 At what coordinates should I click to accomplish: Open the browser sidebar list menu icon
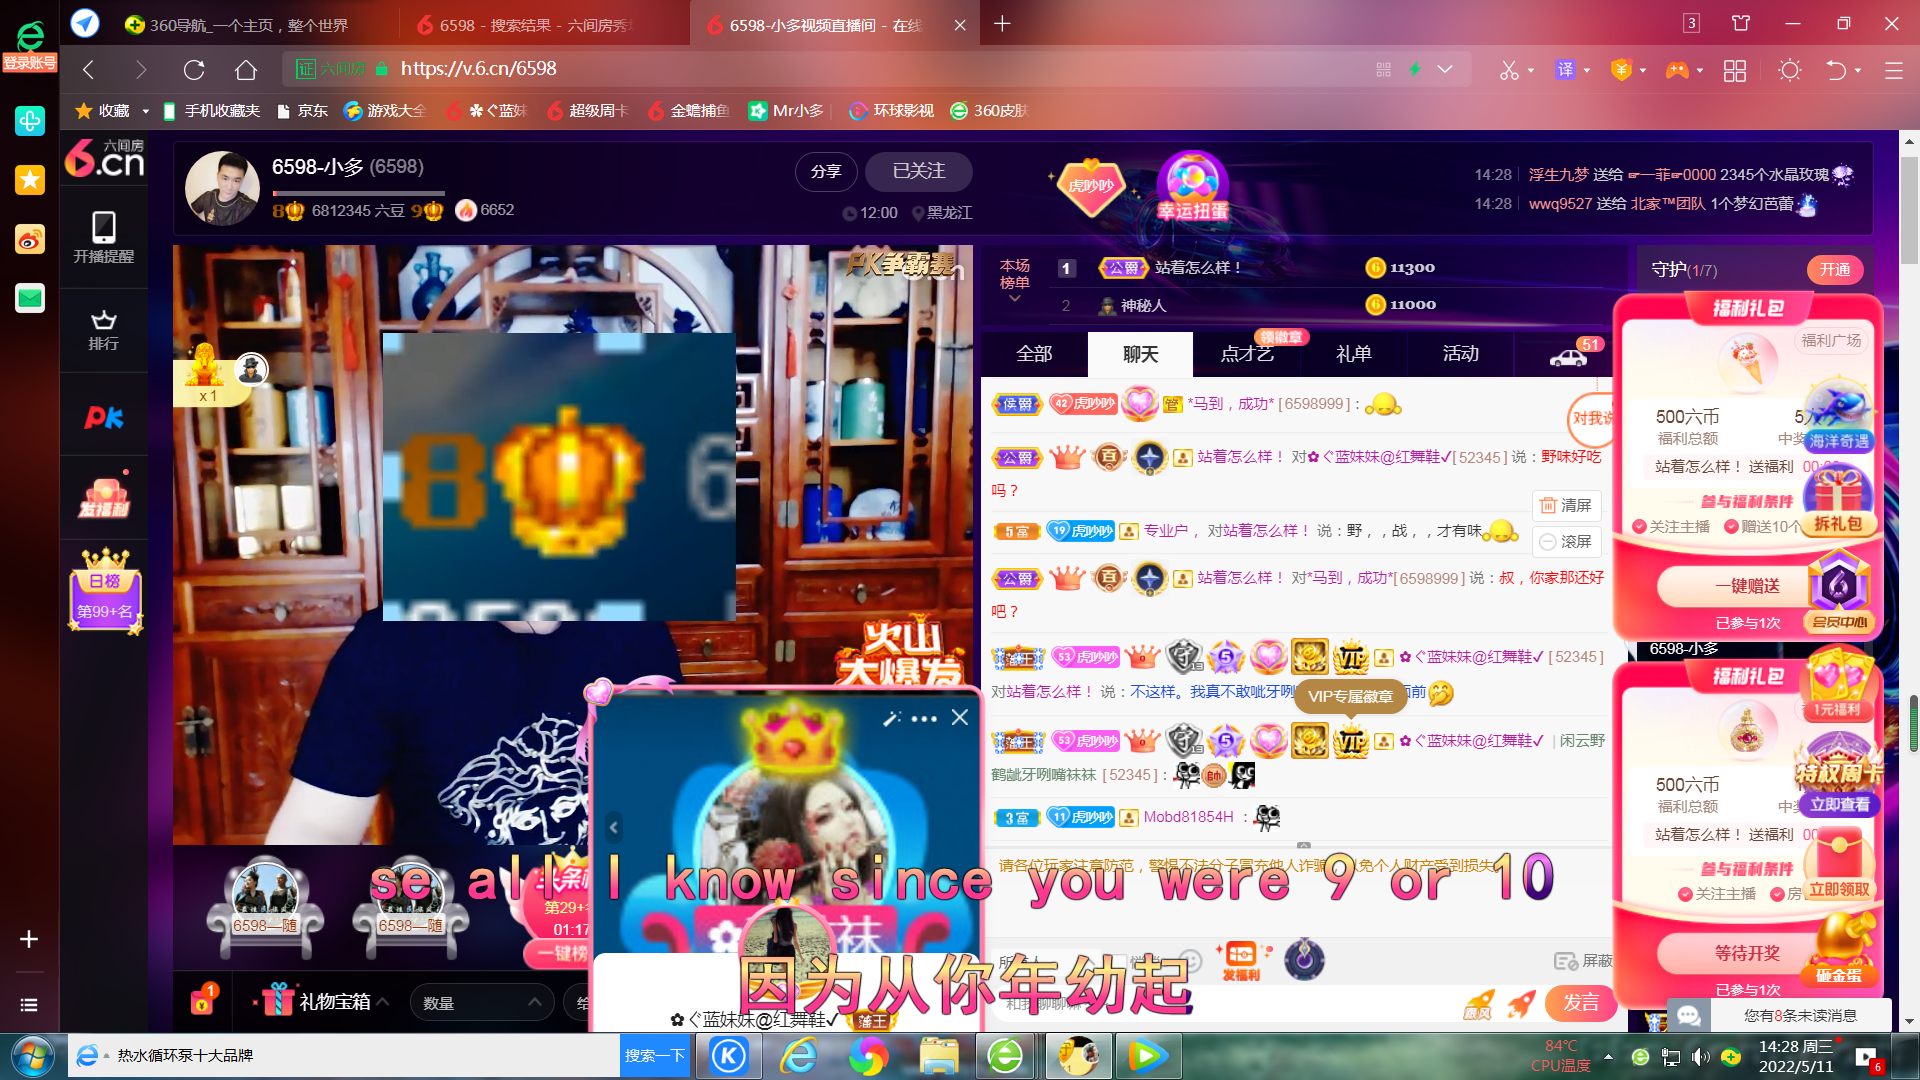pos(29,1004)
